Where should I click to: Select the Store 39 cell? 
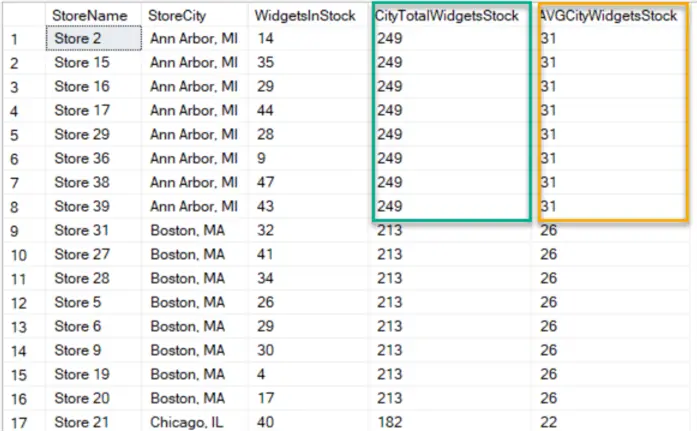(x=93, y=206)
